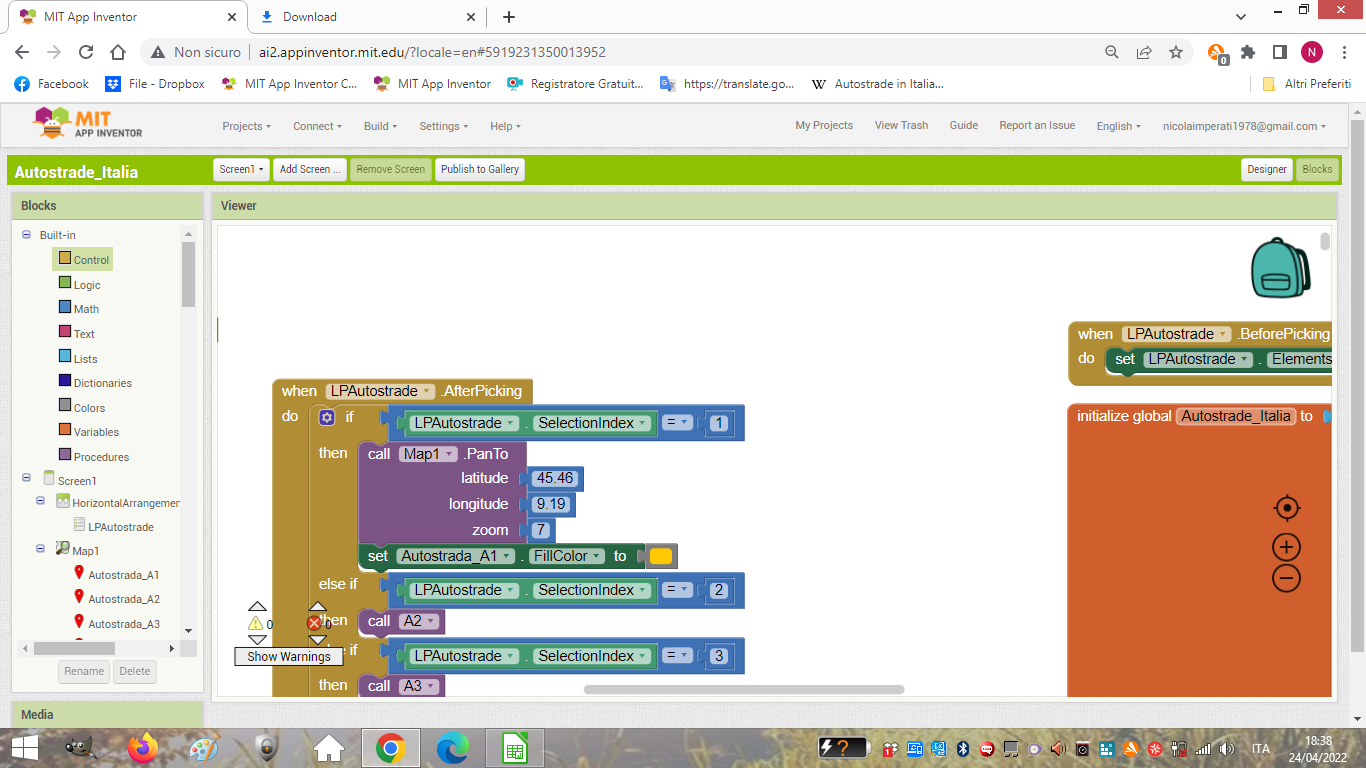The height and width of the screenshot is (768, 1366).
Task: Click the blue mutator gear on if block
Action: point(326,417)
